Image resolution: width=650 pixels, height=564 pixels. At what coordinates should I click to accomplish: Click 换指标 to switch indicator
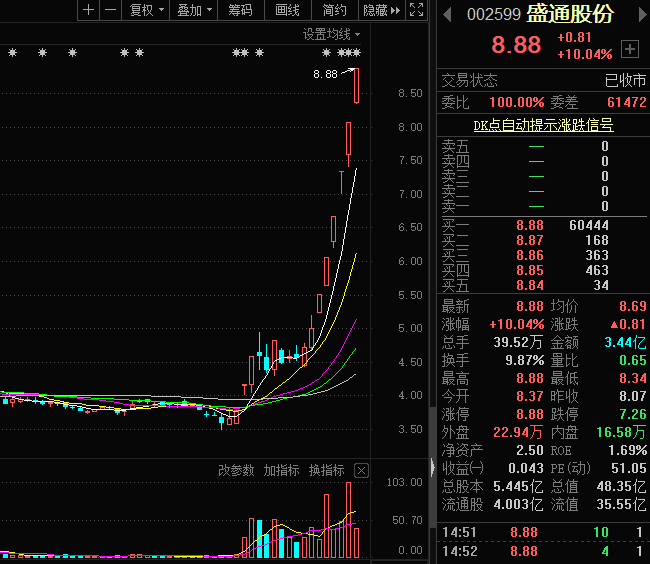click(326, 470)
